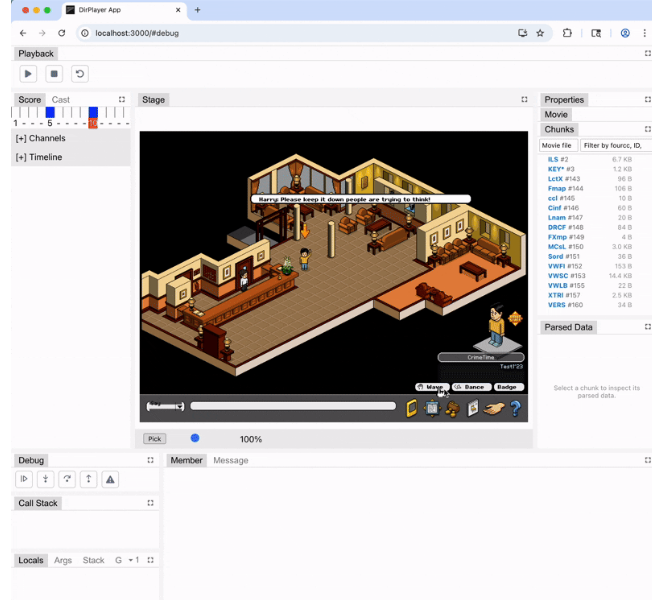Viewport: 652px width, 600px height.
Task: Click the Pick button below the stage
Action: (155, 439)
